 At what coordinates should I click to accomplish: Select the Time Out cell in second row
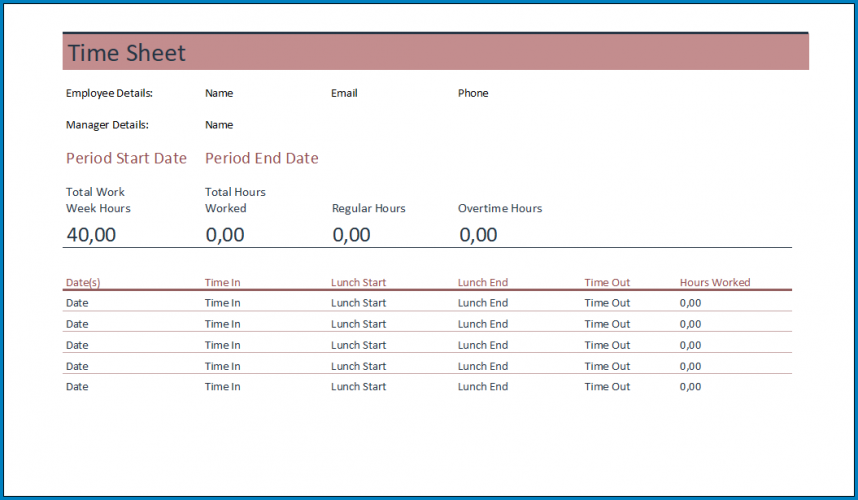click(x=607, y=324)
